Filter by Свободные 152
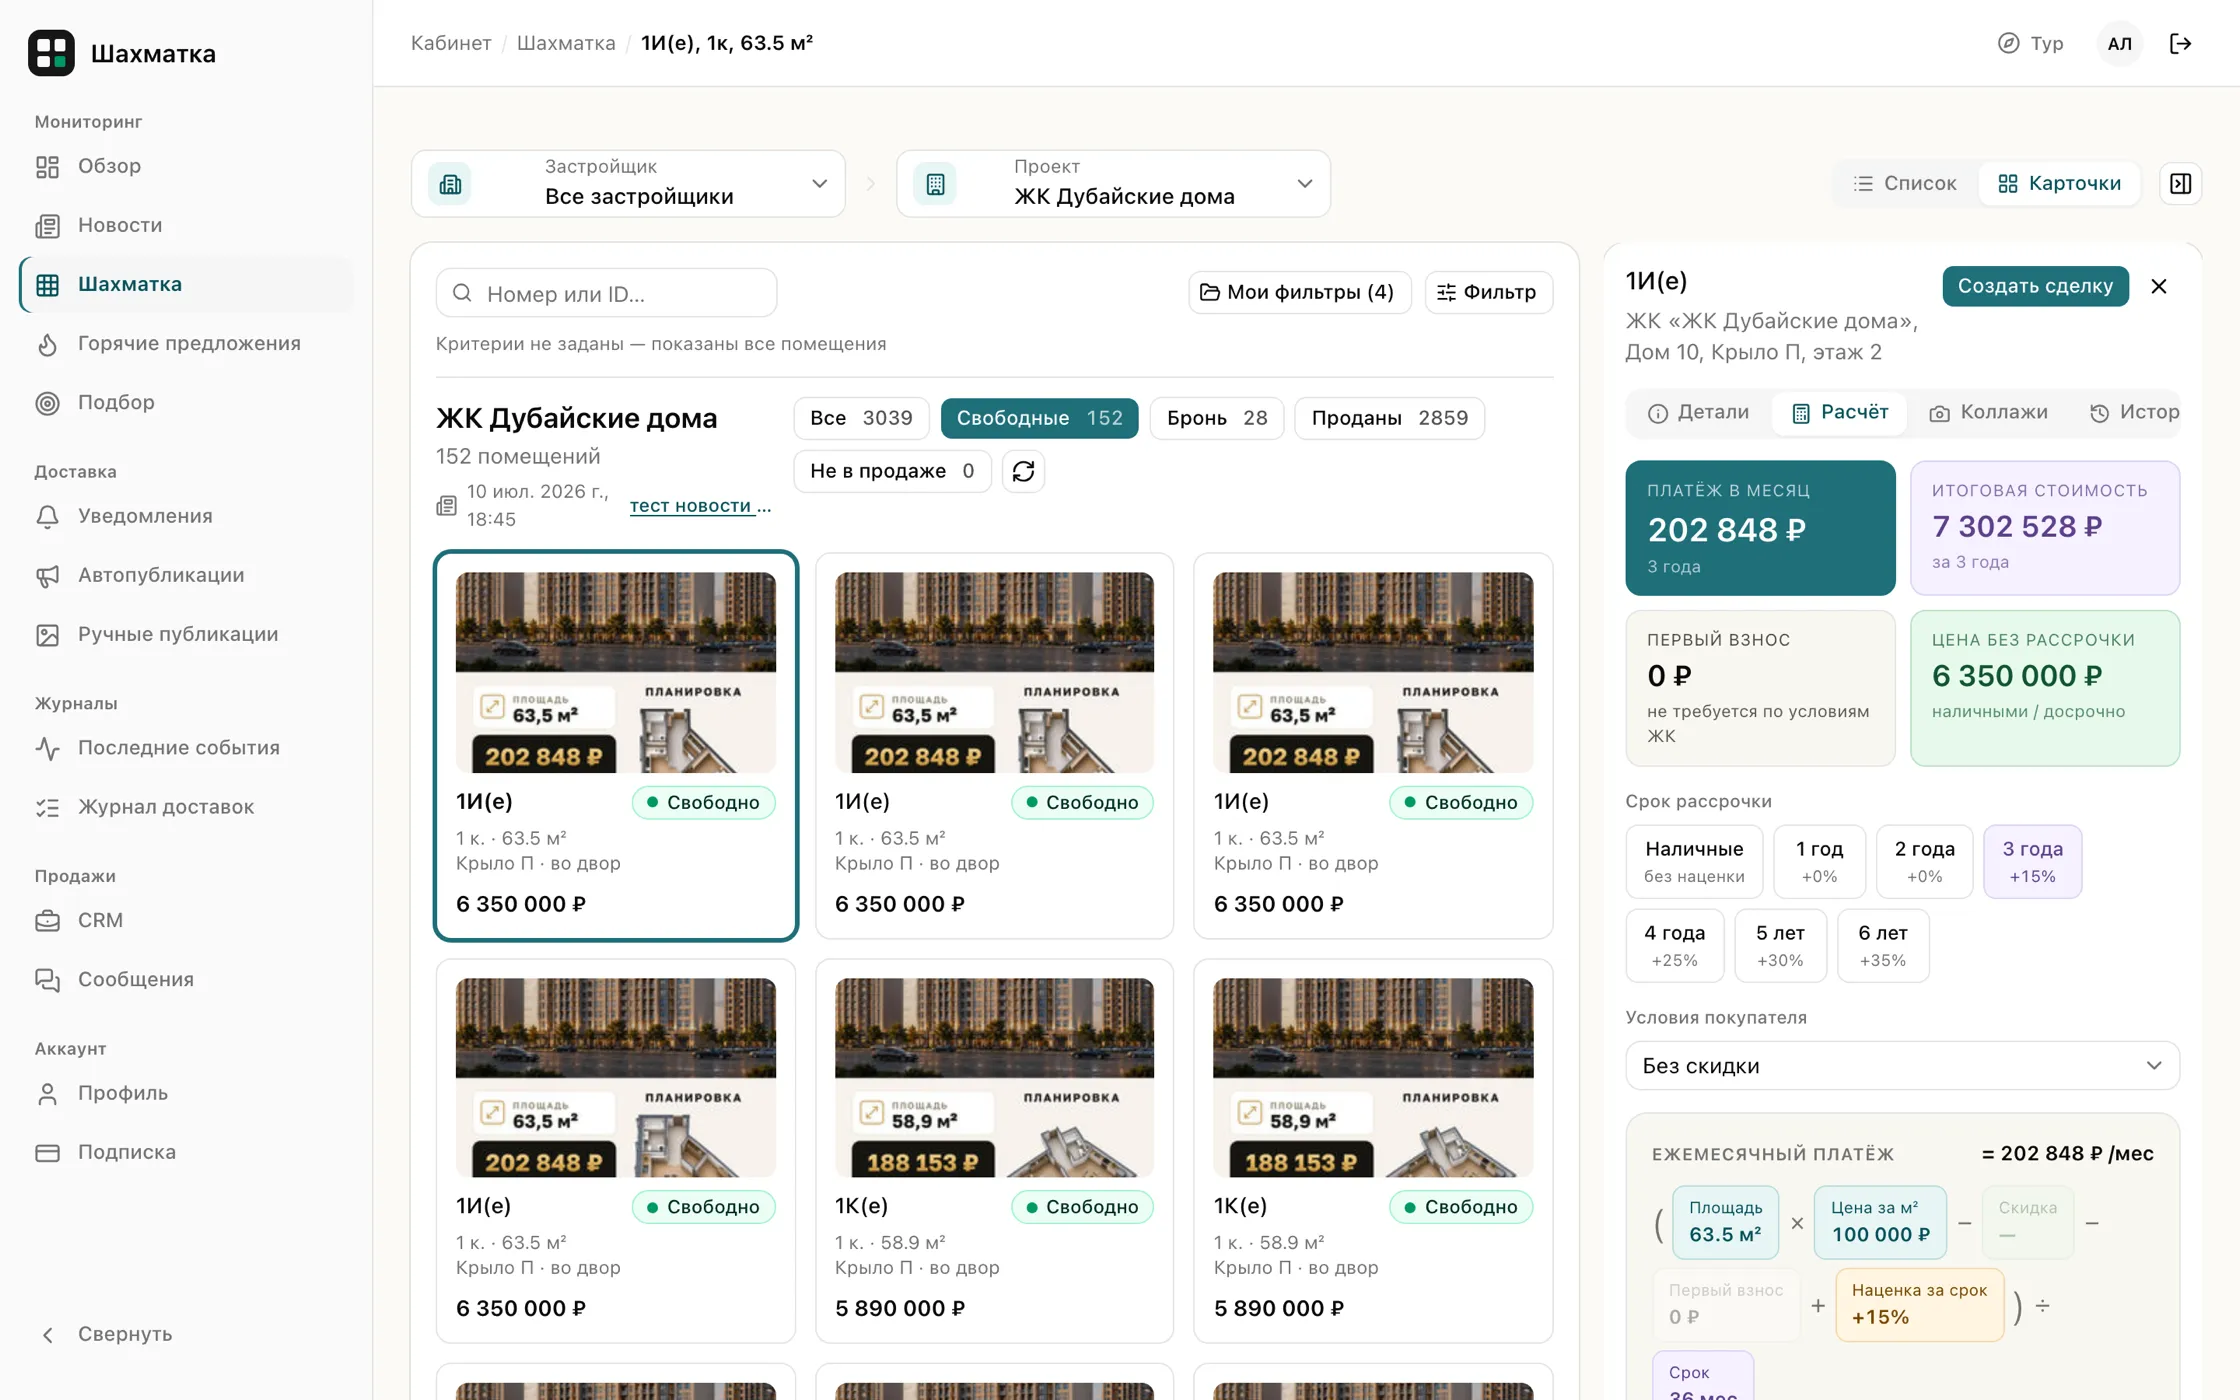The height and width of the screenshot is (1400, 2240). point(1039,418)
